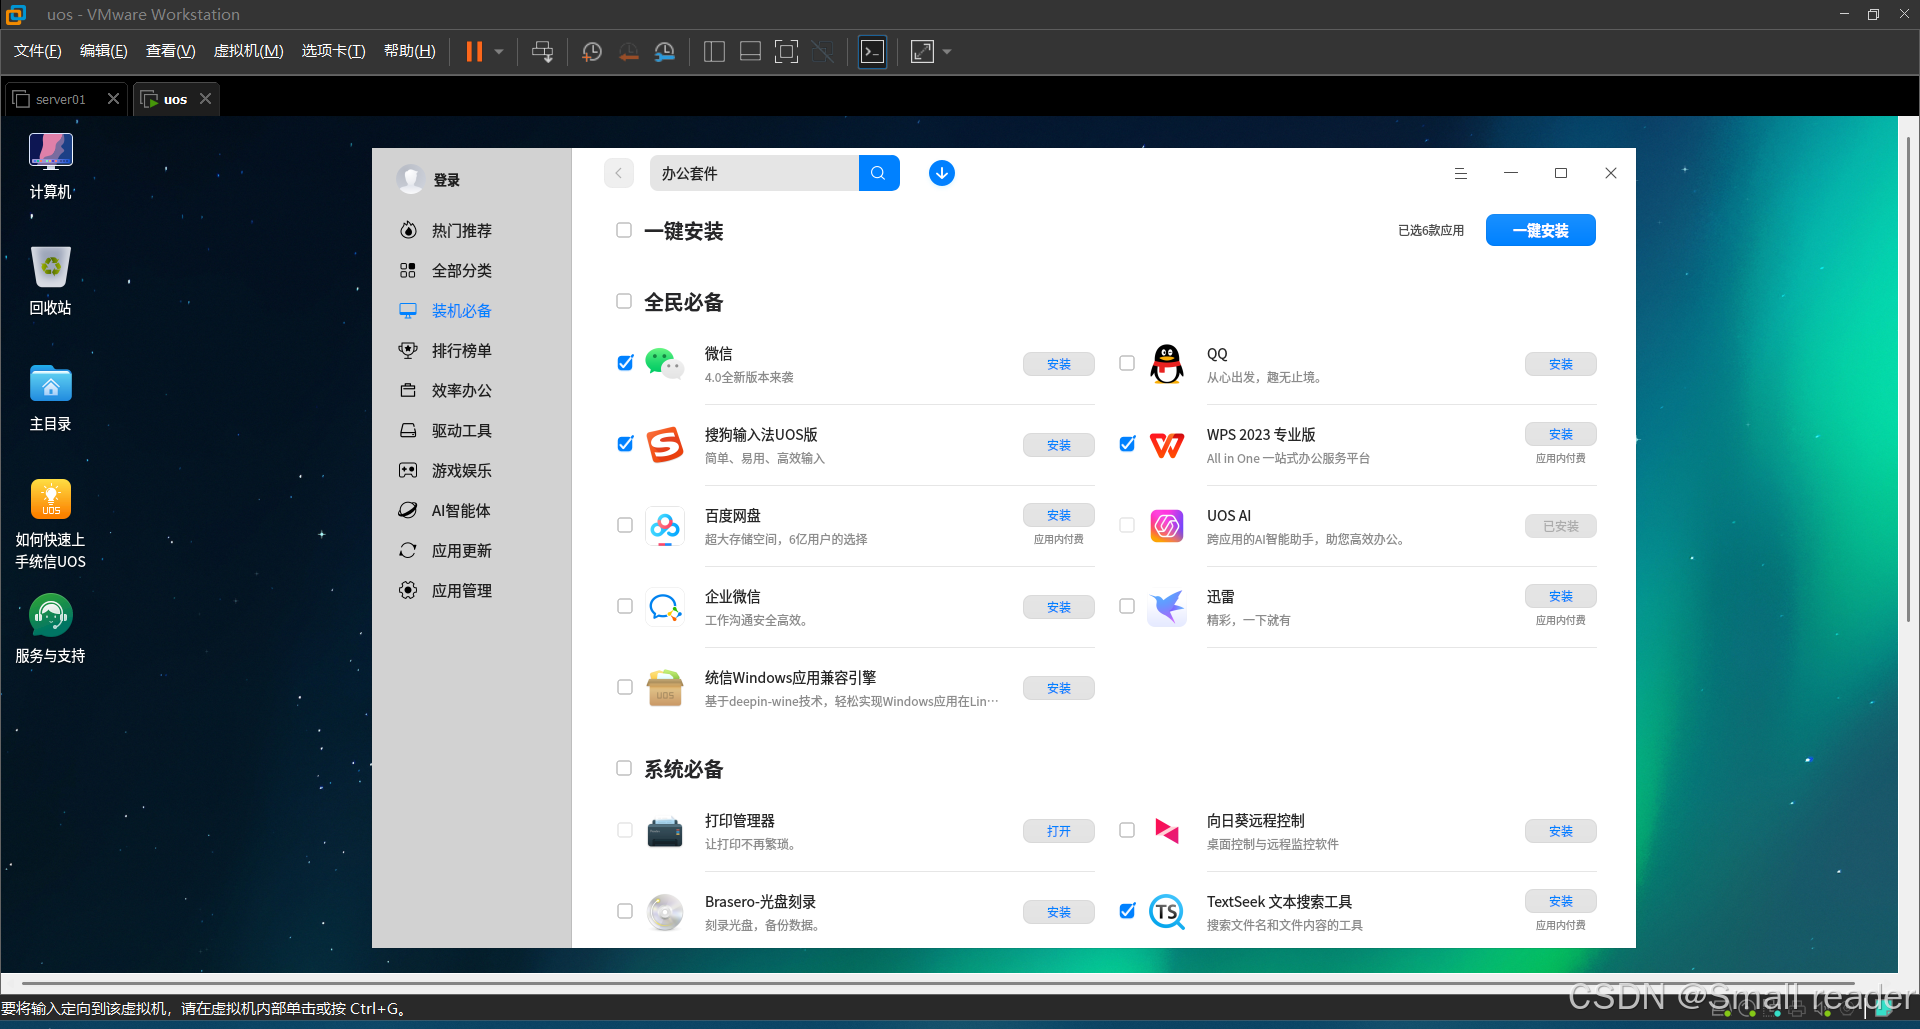This screenshot has width=1920, height=1029.
Task: Click the VMware horizontal scrollbar at bottom
Action: click(x=938, y=983)
